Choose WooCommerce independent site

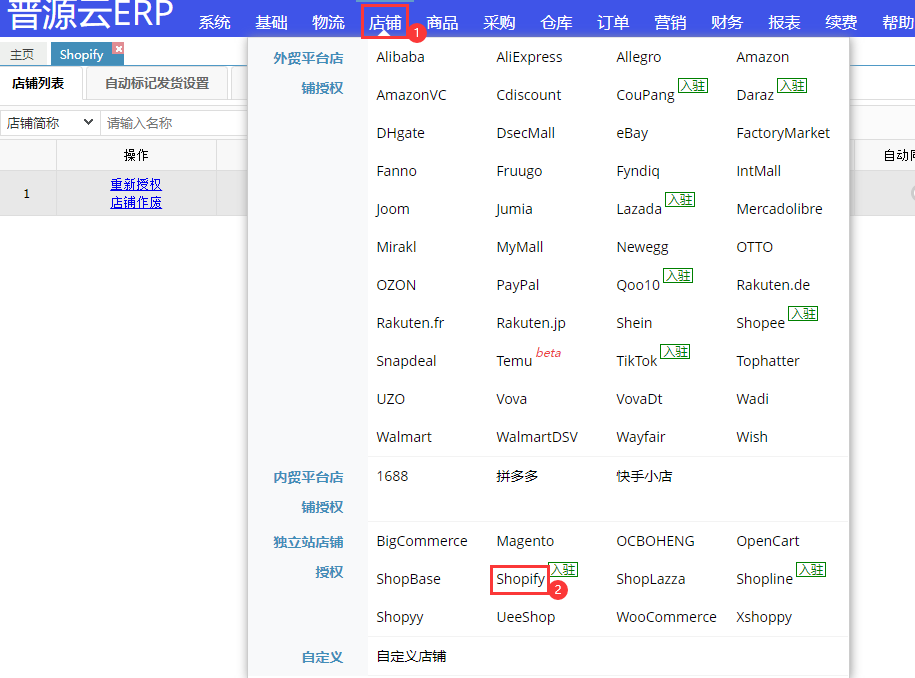pyautogui.click(x=666, y=617)
